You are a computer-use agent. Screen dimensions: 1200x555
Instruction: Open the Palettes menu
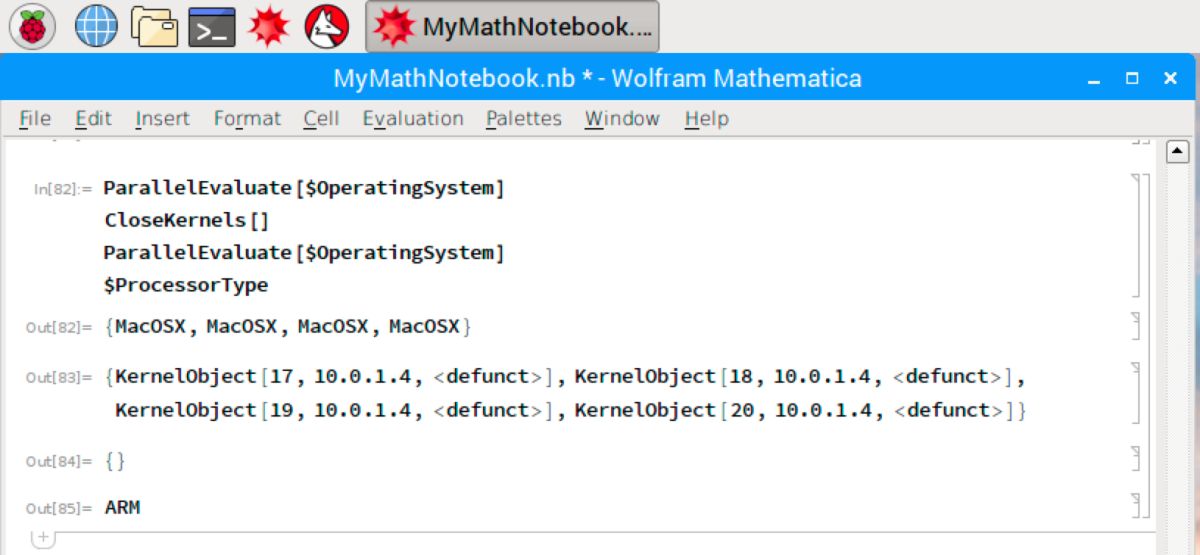524,118
